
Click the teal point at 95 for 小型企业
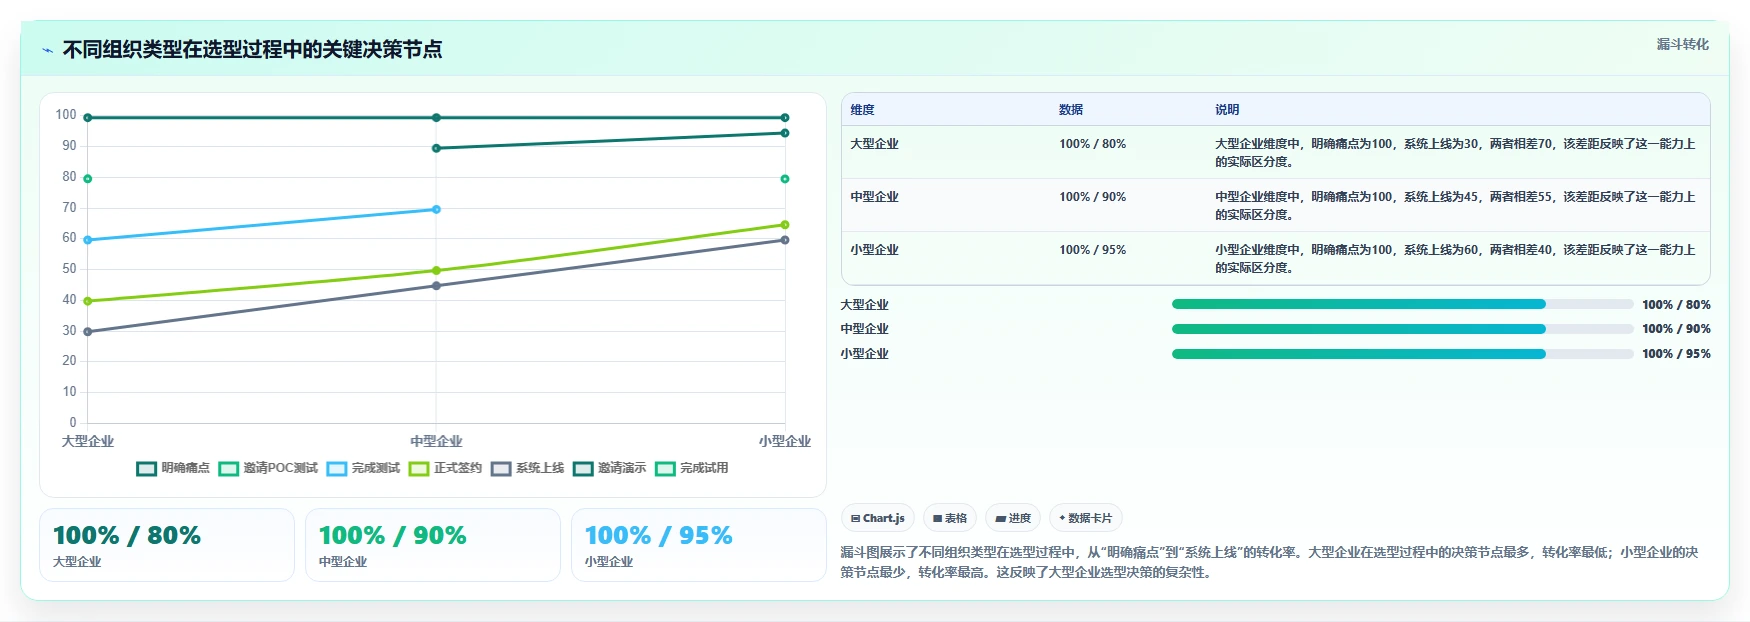pyautogui.click(x=785, y=133)
